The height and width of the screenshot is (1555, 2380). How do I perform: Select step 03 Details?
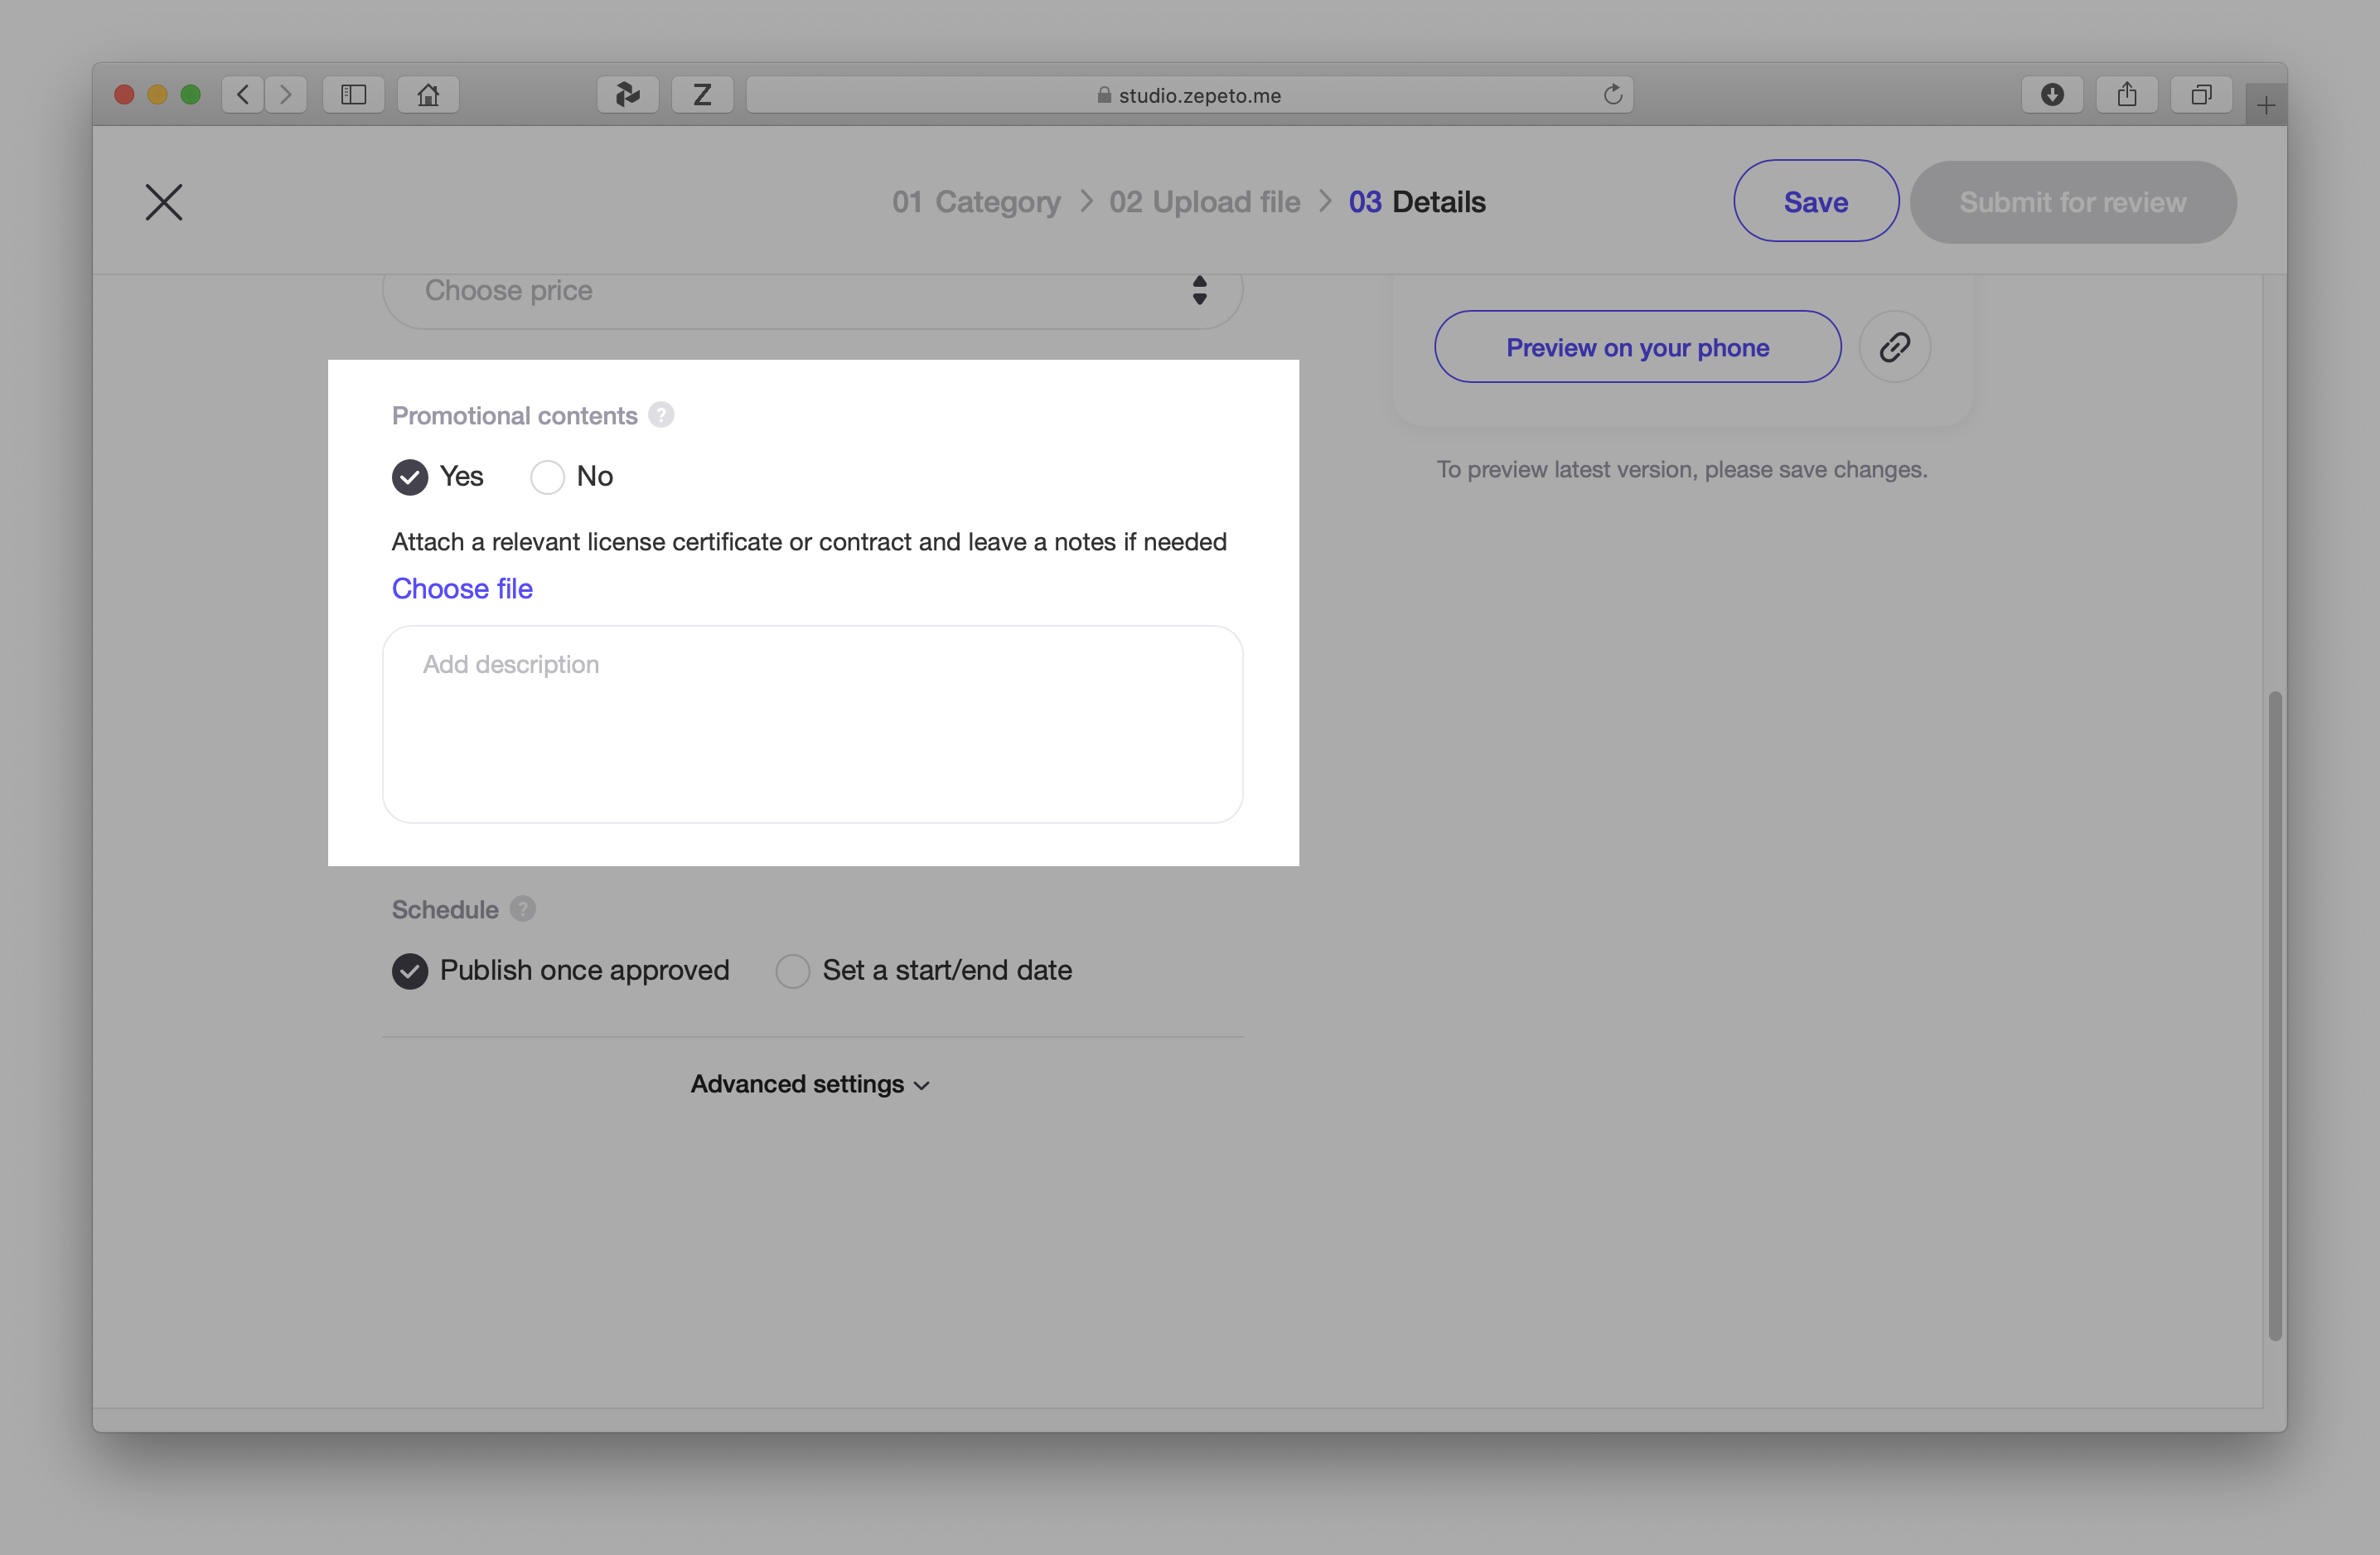pos(1417,202)
